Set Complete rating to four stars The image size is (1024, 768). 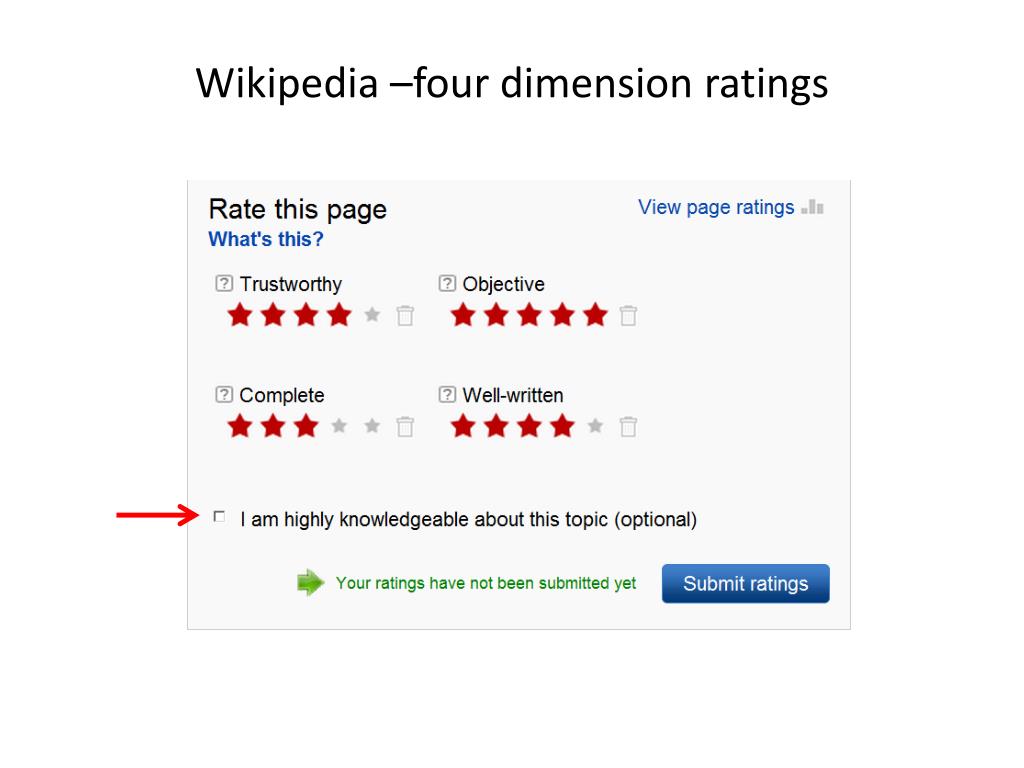coord(339,427)
